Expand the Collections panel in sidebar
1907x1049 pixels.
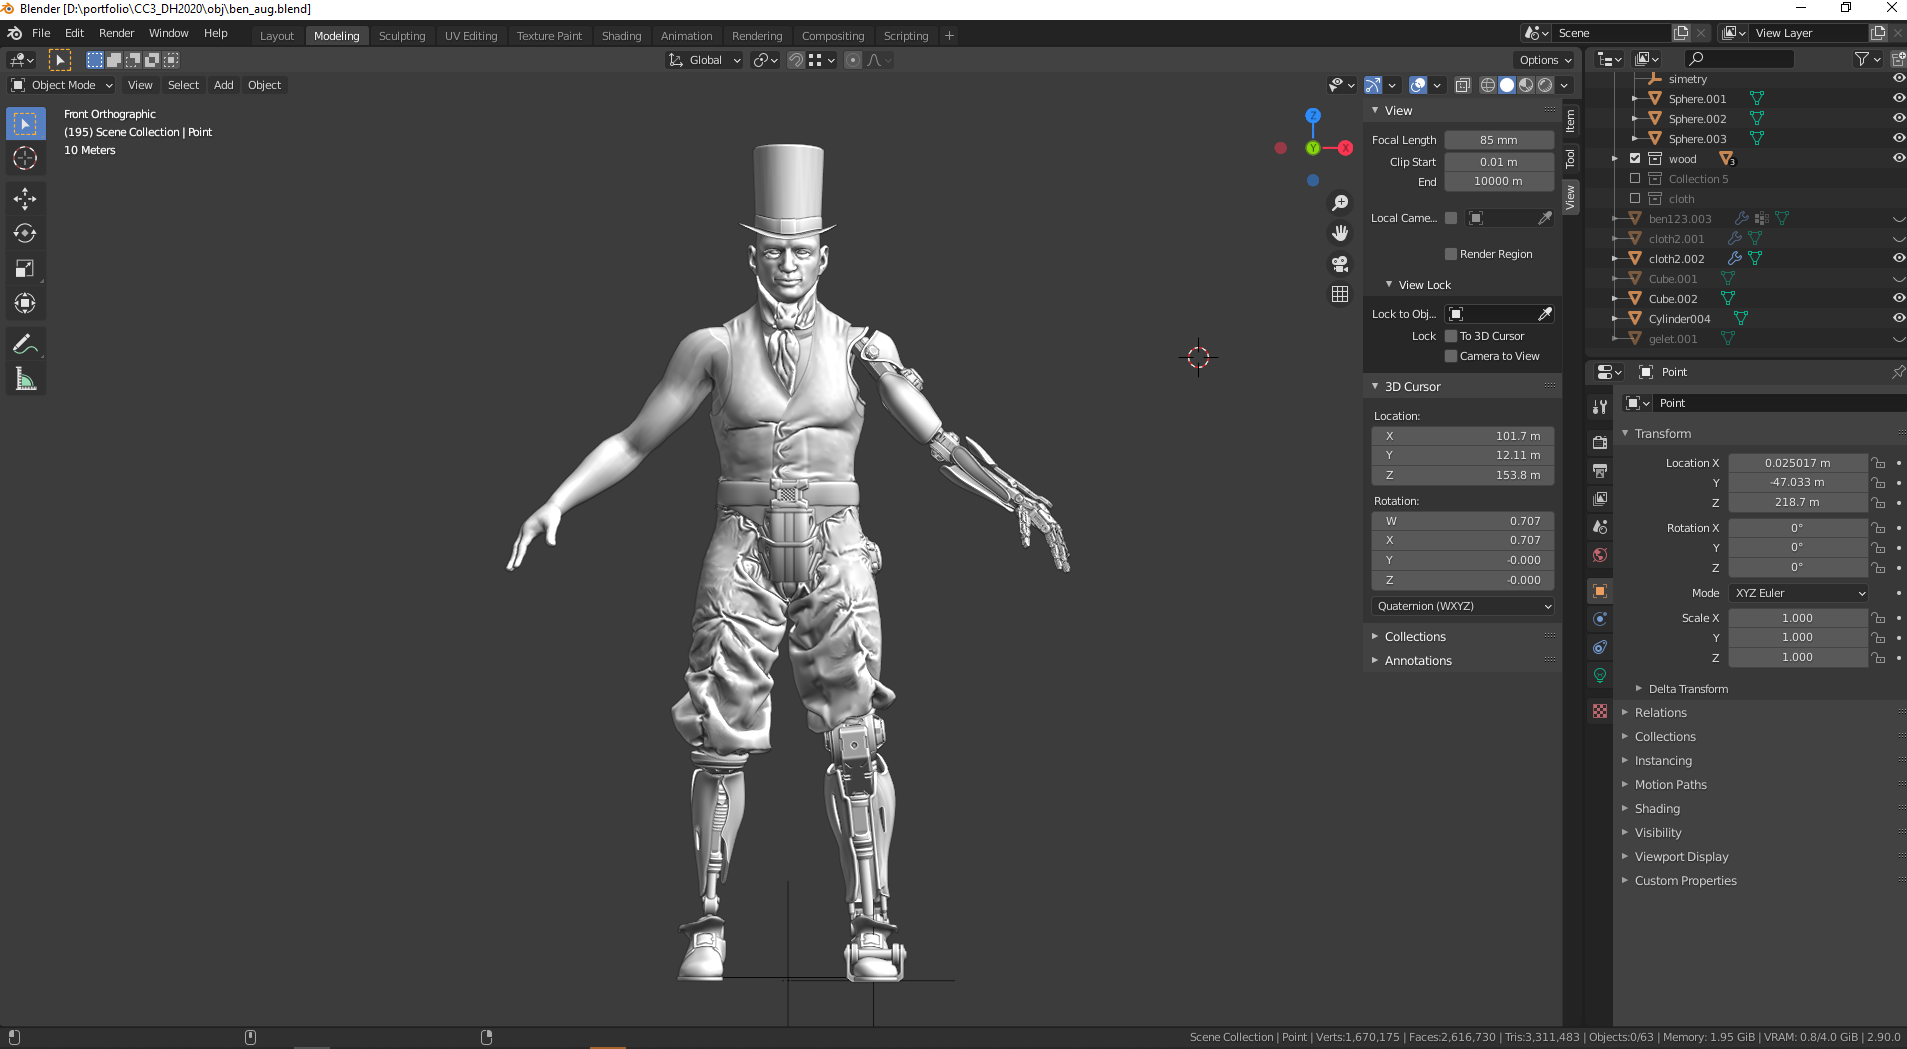coord(1414,637)
